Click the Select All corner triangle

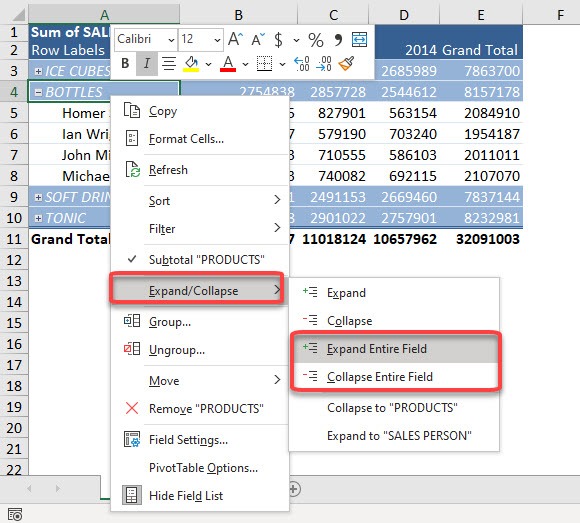[18, 15]
